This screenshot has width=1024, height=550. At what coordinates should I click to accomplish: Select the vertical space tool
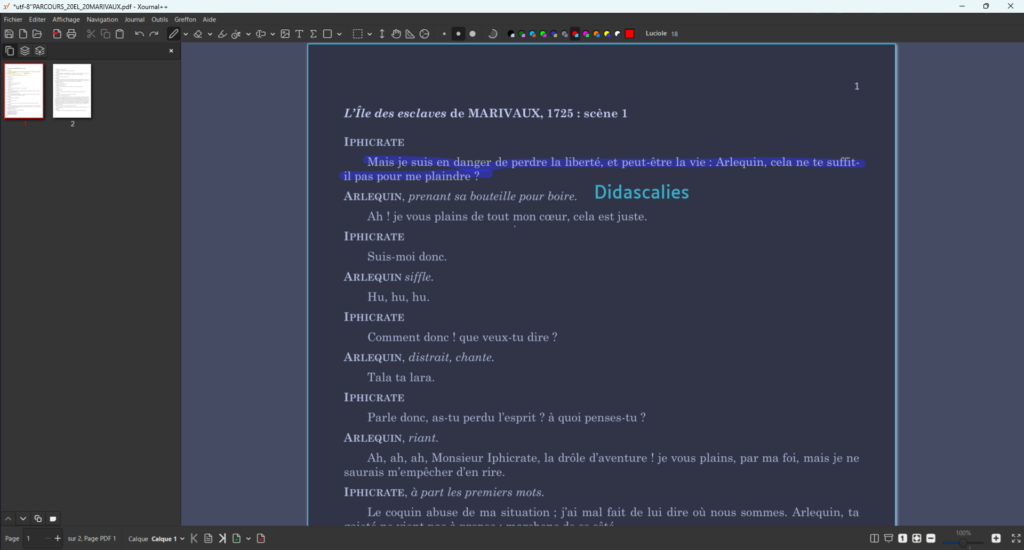coord(382,34)
